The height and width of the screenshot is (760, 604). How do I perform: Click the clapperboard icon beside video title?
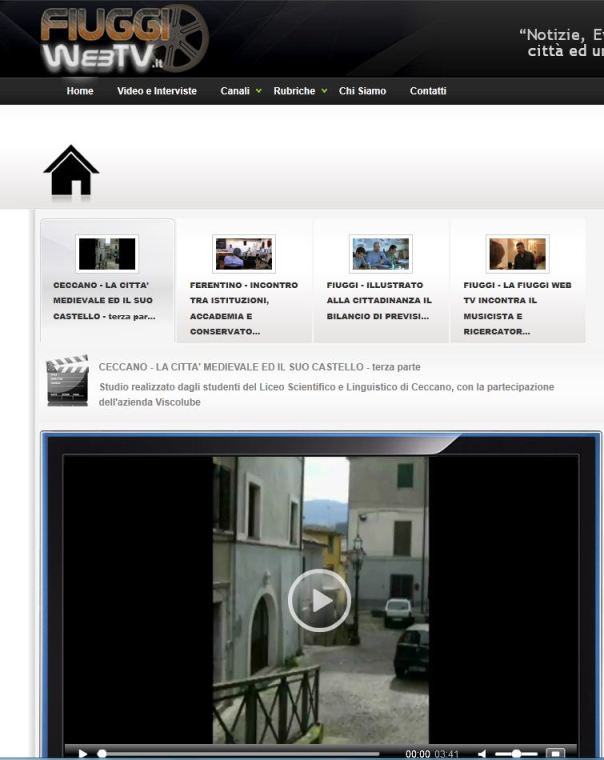pos(67,380)
